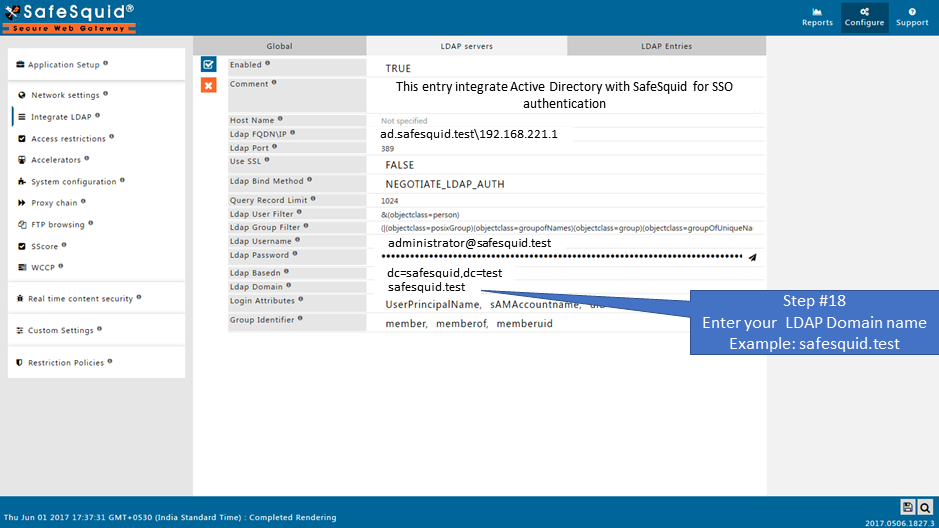Viewport: 939px width, 528px height.
Task: Click the Ldap User Filter field
Action: click(566, 214)
